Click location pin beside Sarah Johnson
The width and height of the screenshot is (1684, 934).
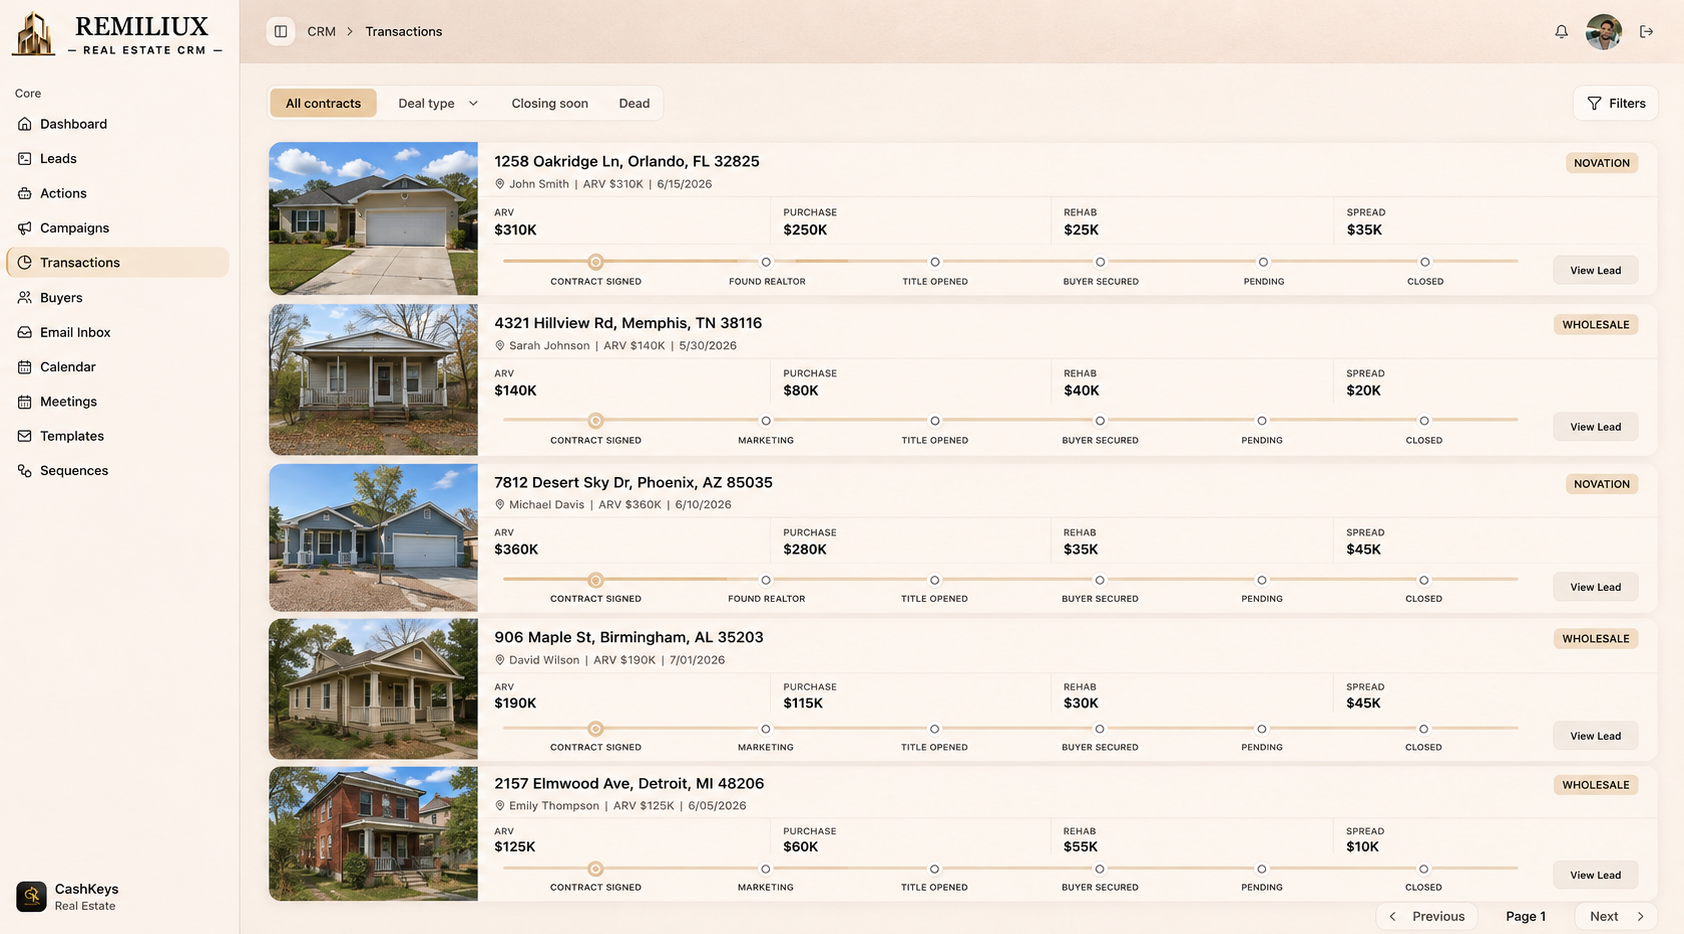(500, 345)
